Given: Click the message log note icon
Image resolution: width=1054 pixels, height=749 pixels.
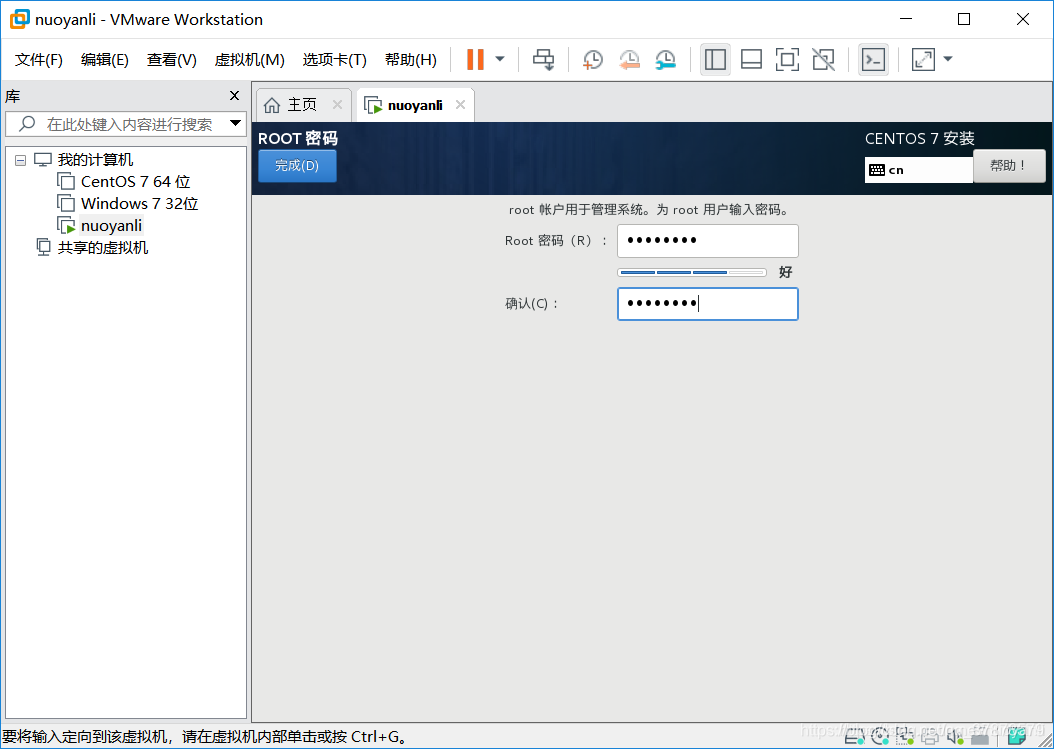Looking at the screenshot, I should coord(1016,738).
